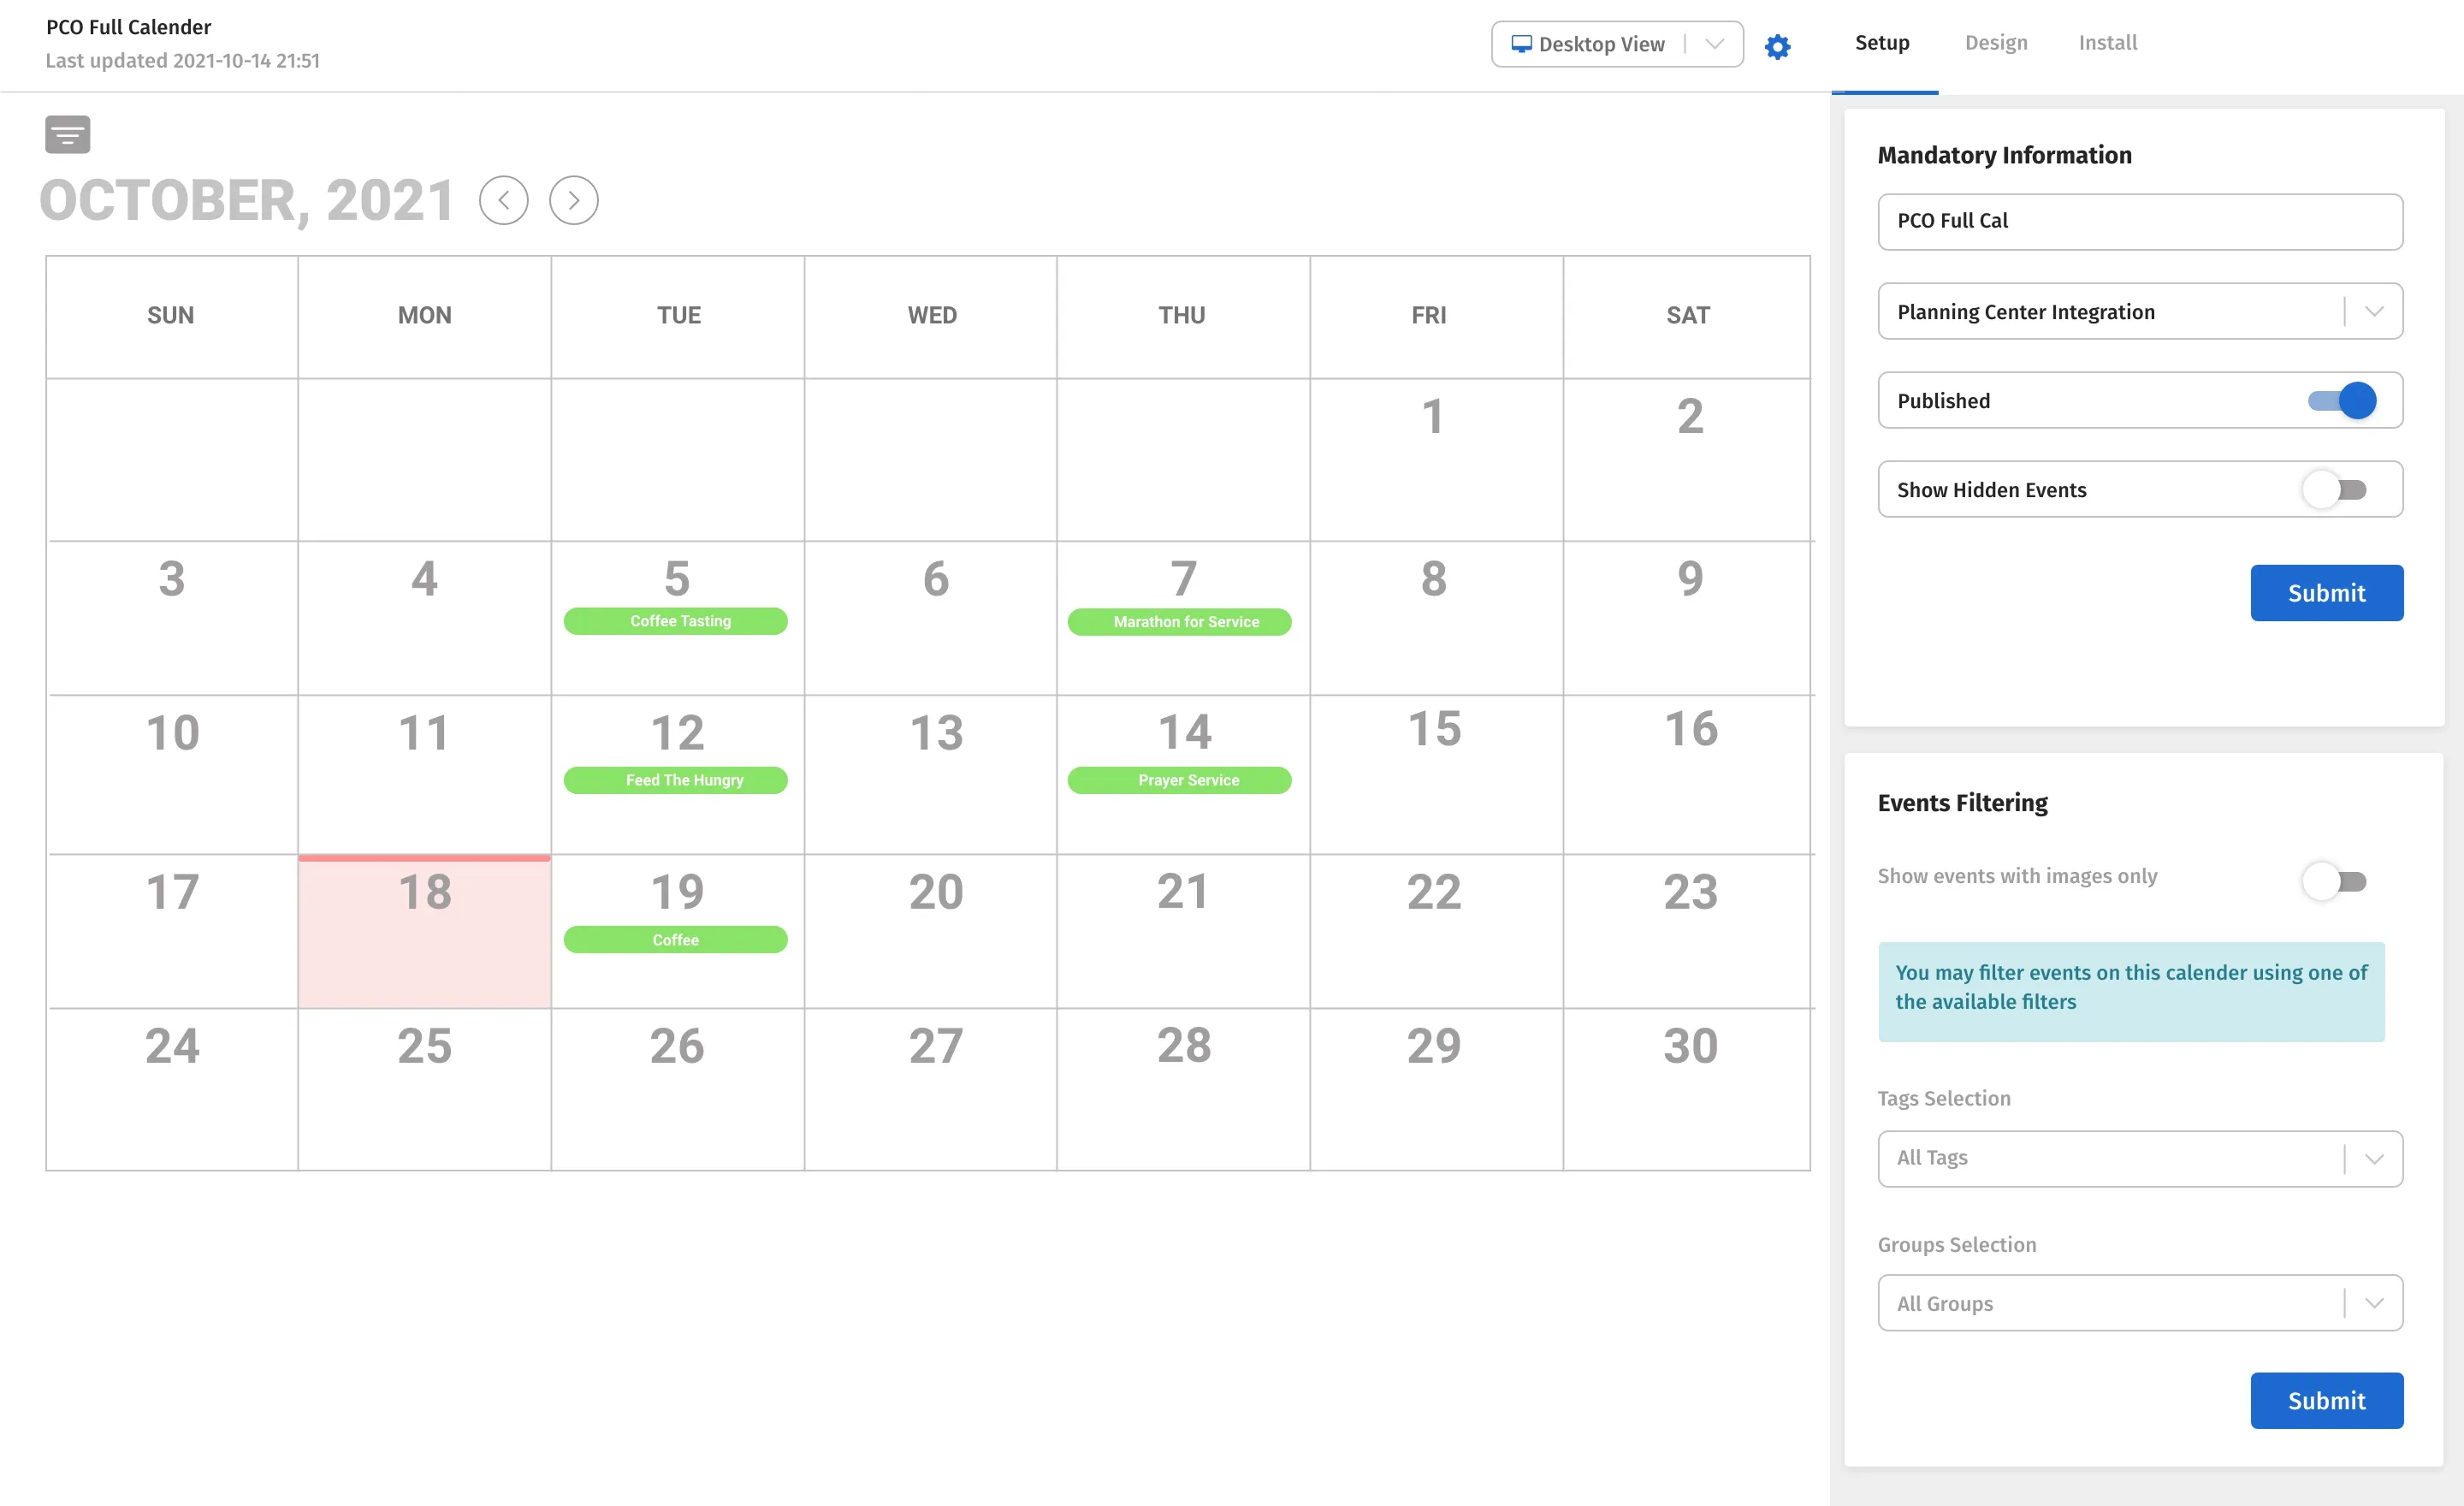Open the settings gear icon

1778,46
